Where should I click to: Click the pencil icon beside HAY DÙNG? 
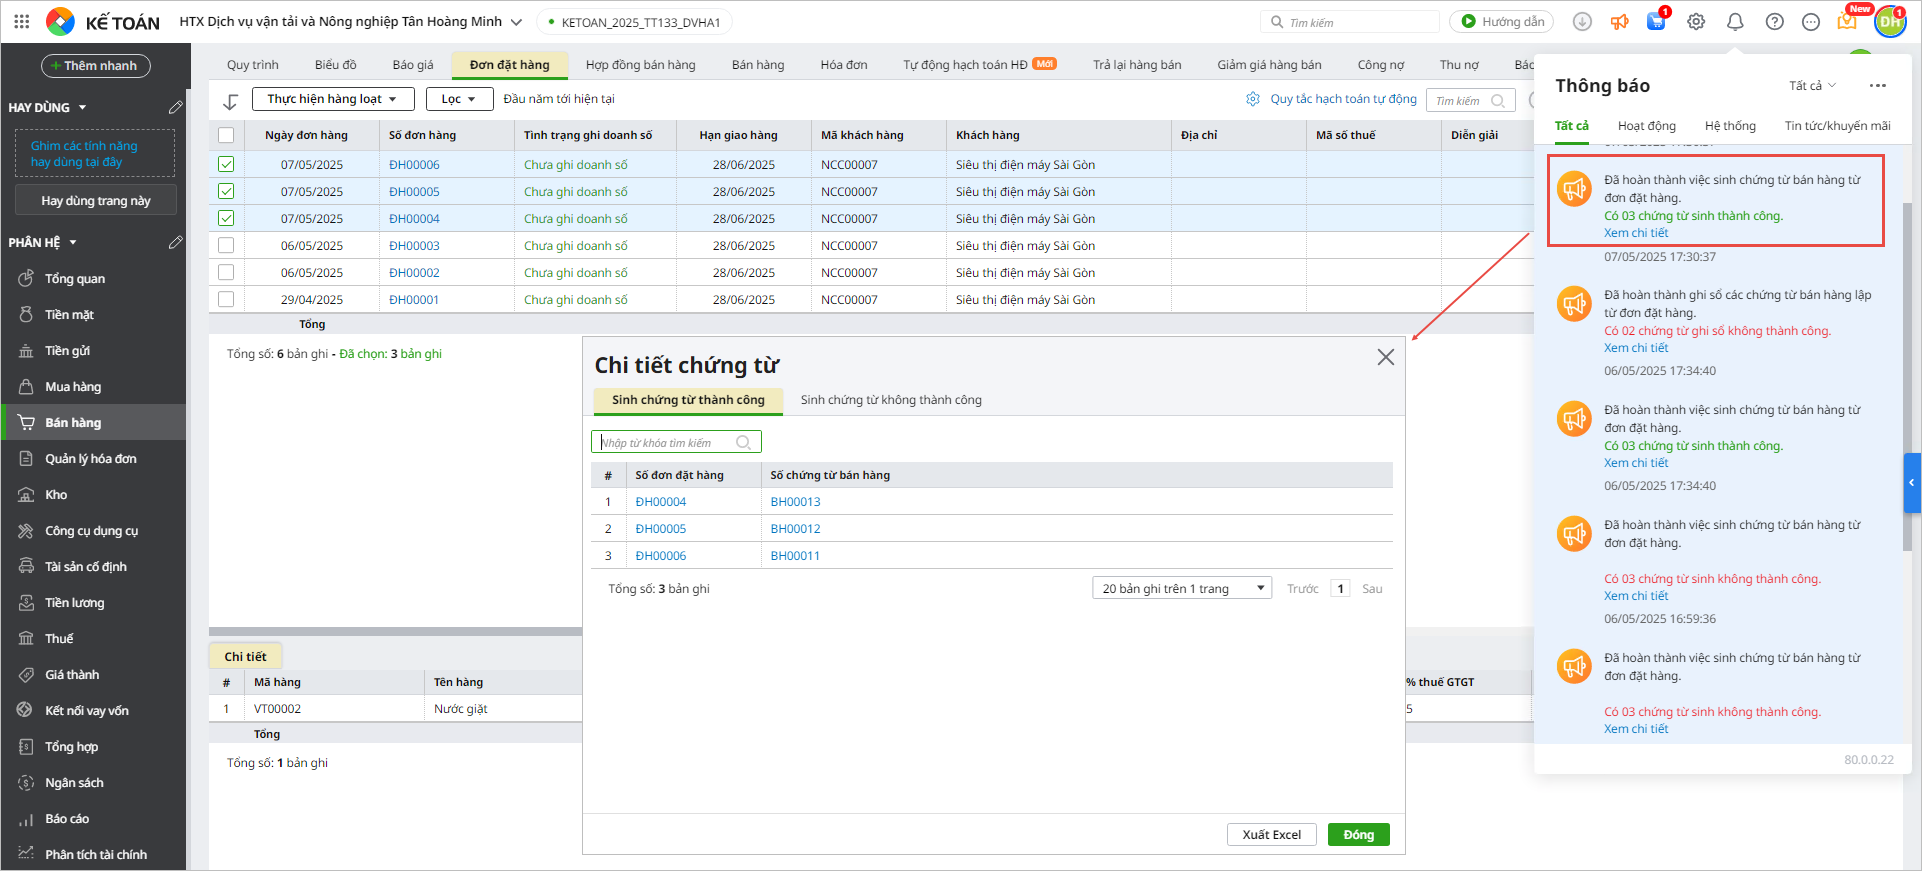pos(175,107)
